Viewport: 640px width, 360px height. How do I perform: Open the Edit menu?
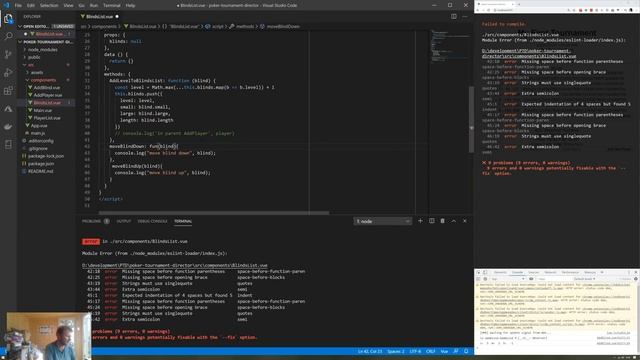click(x=31, y=5)
